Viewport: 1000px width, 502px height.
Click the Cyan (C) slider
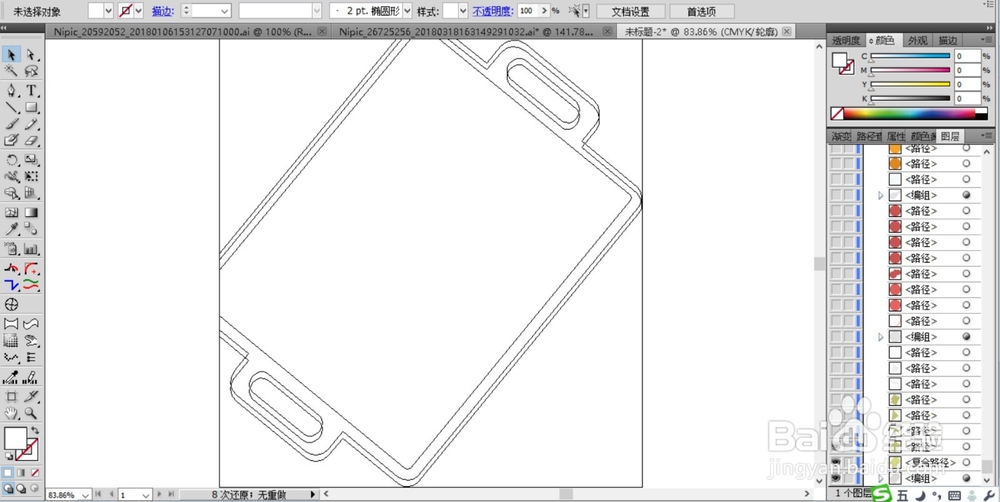[x=910, y=56]
